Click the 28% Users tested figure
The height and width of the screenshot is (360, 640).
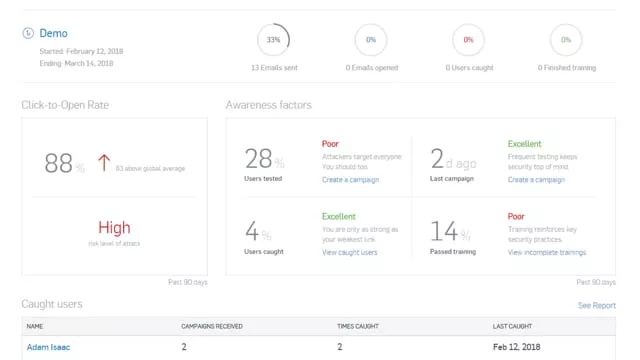[264, 158]
